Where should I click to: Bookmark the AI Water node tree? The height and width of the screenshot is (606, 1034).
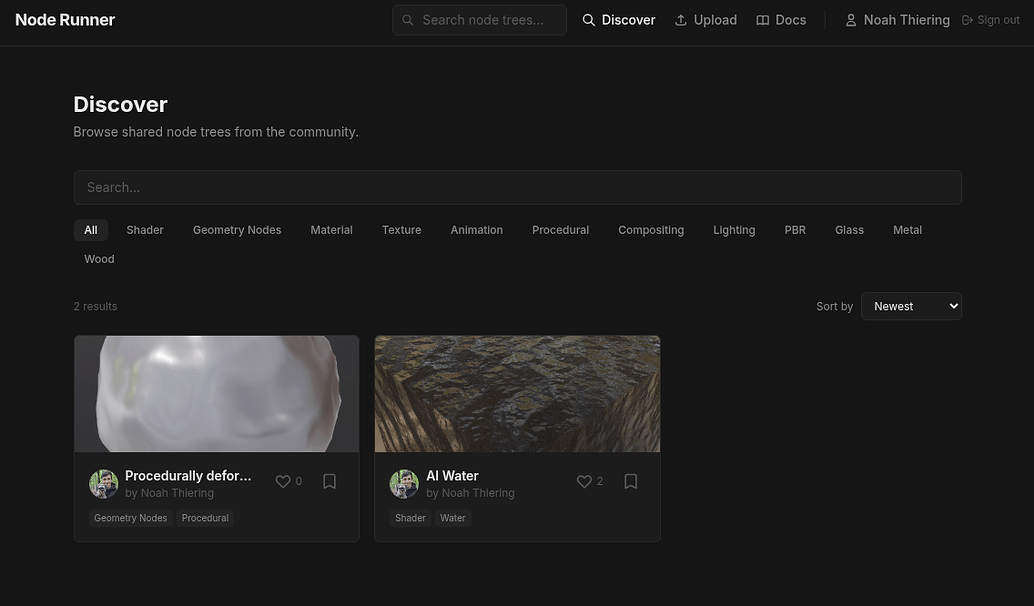631,481
